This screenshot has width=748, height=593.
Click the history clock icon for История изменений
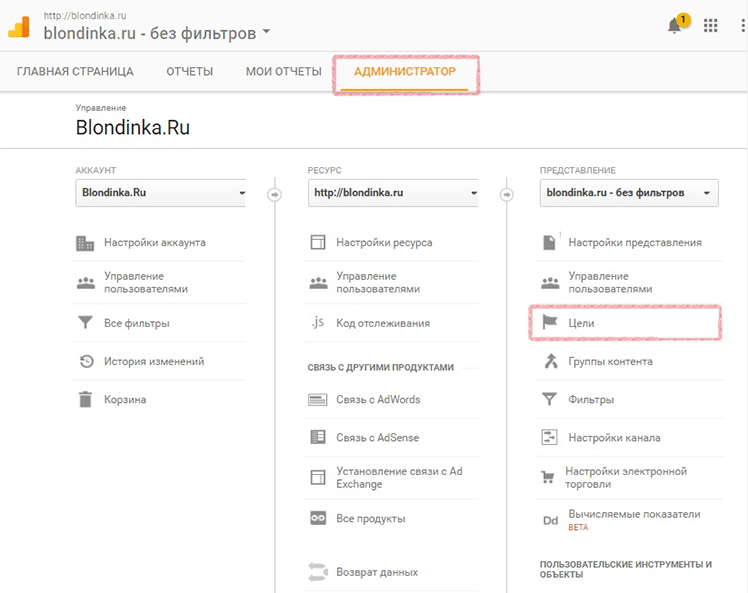tap(86, 361)
